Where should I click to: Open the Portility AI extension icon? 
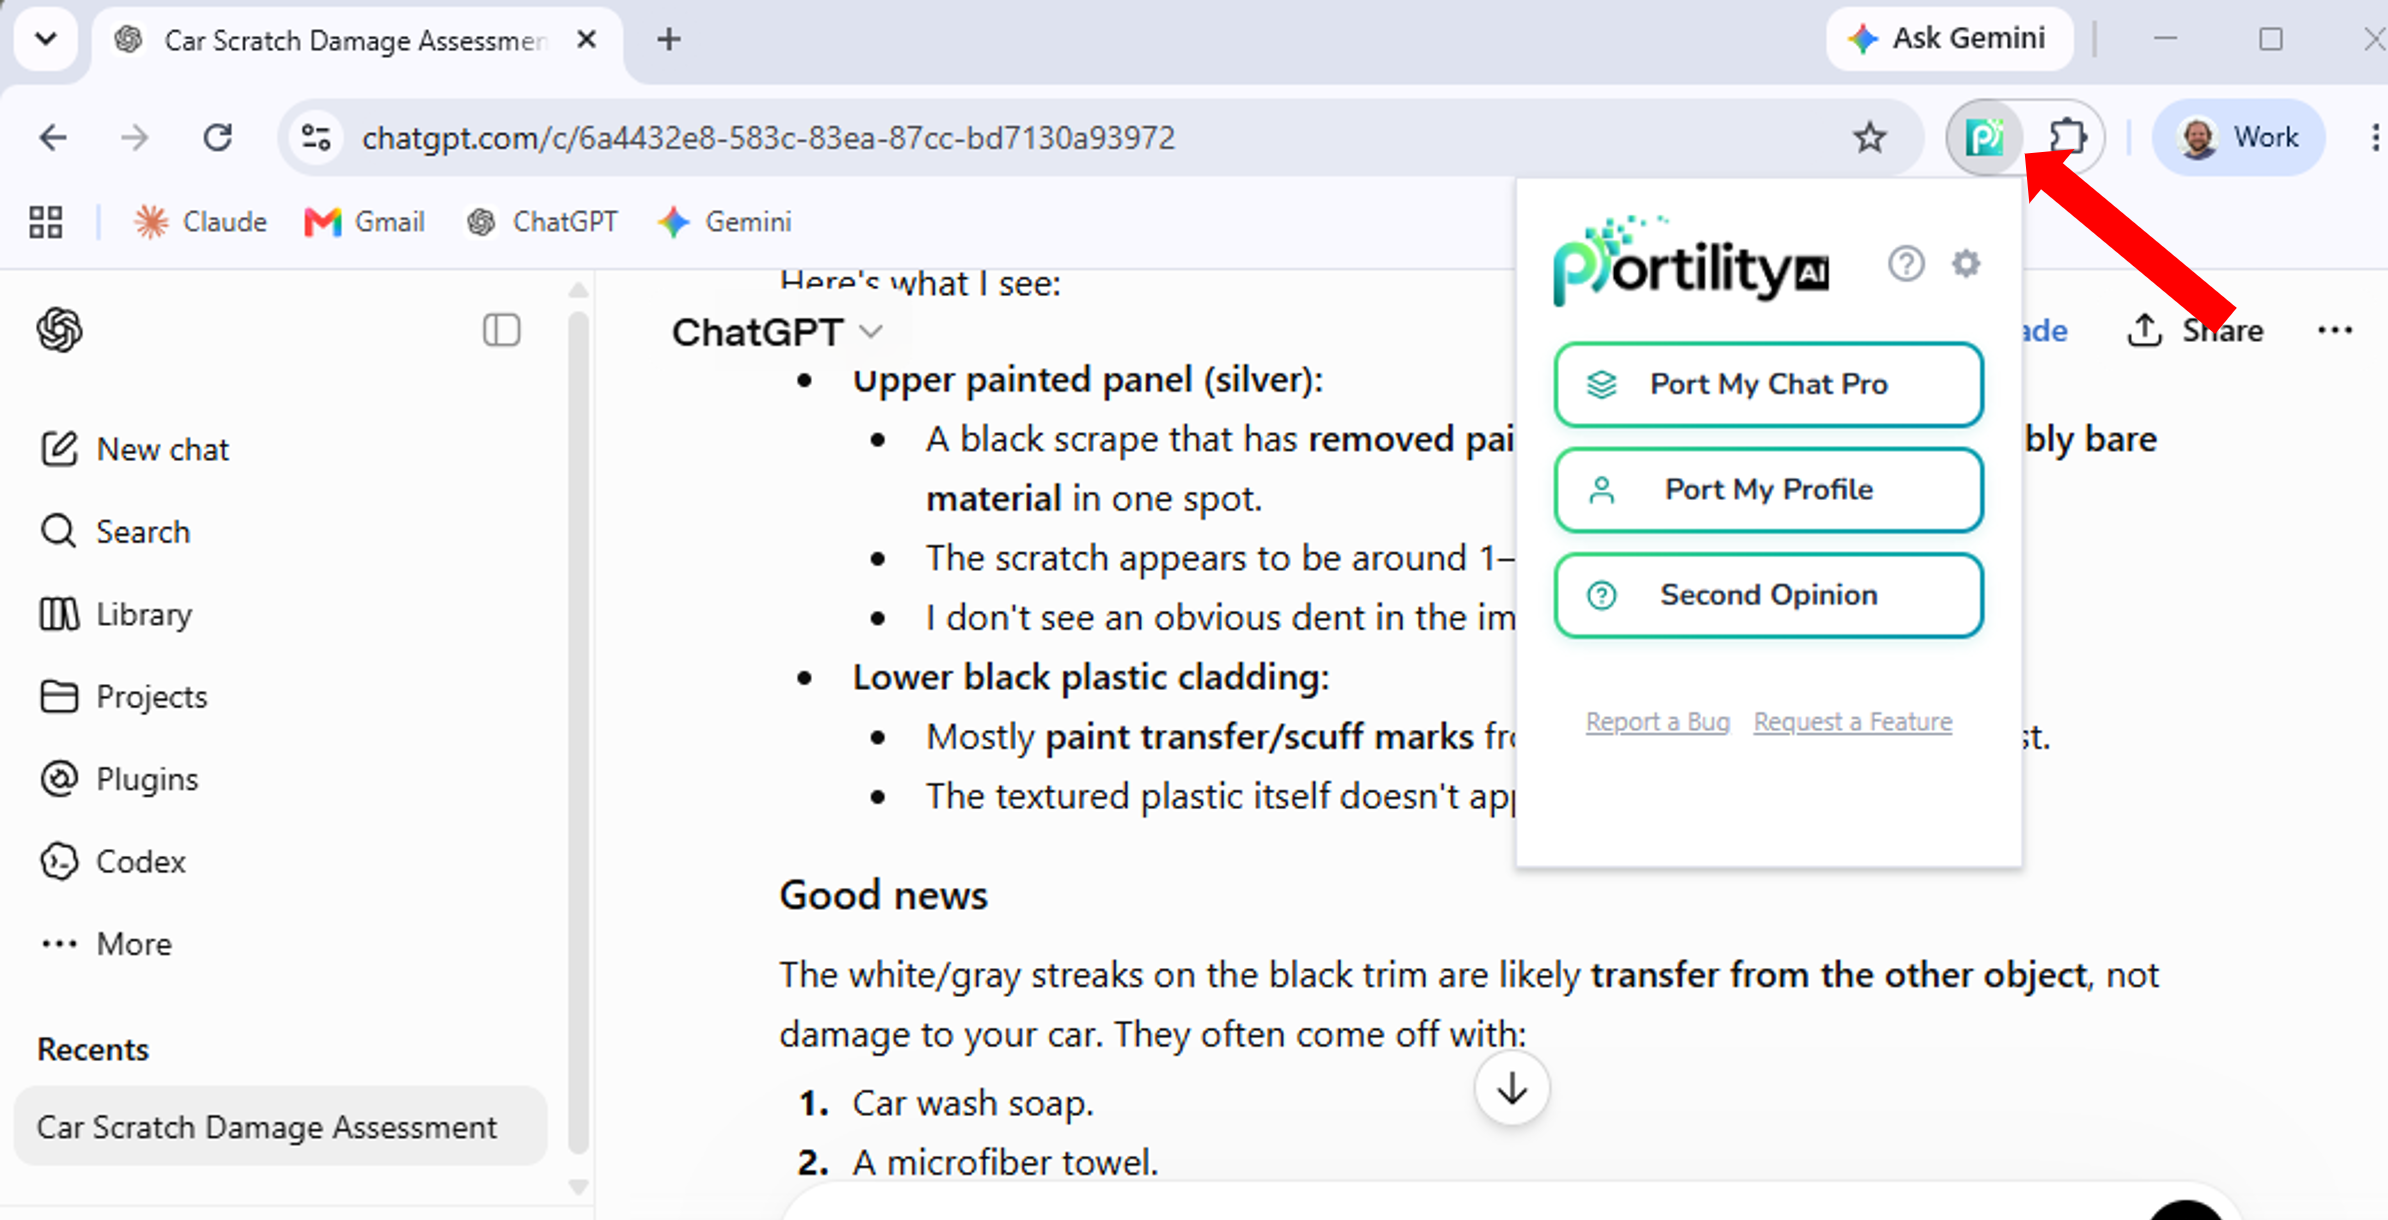point(1984,137)
